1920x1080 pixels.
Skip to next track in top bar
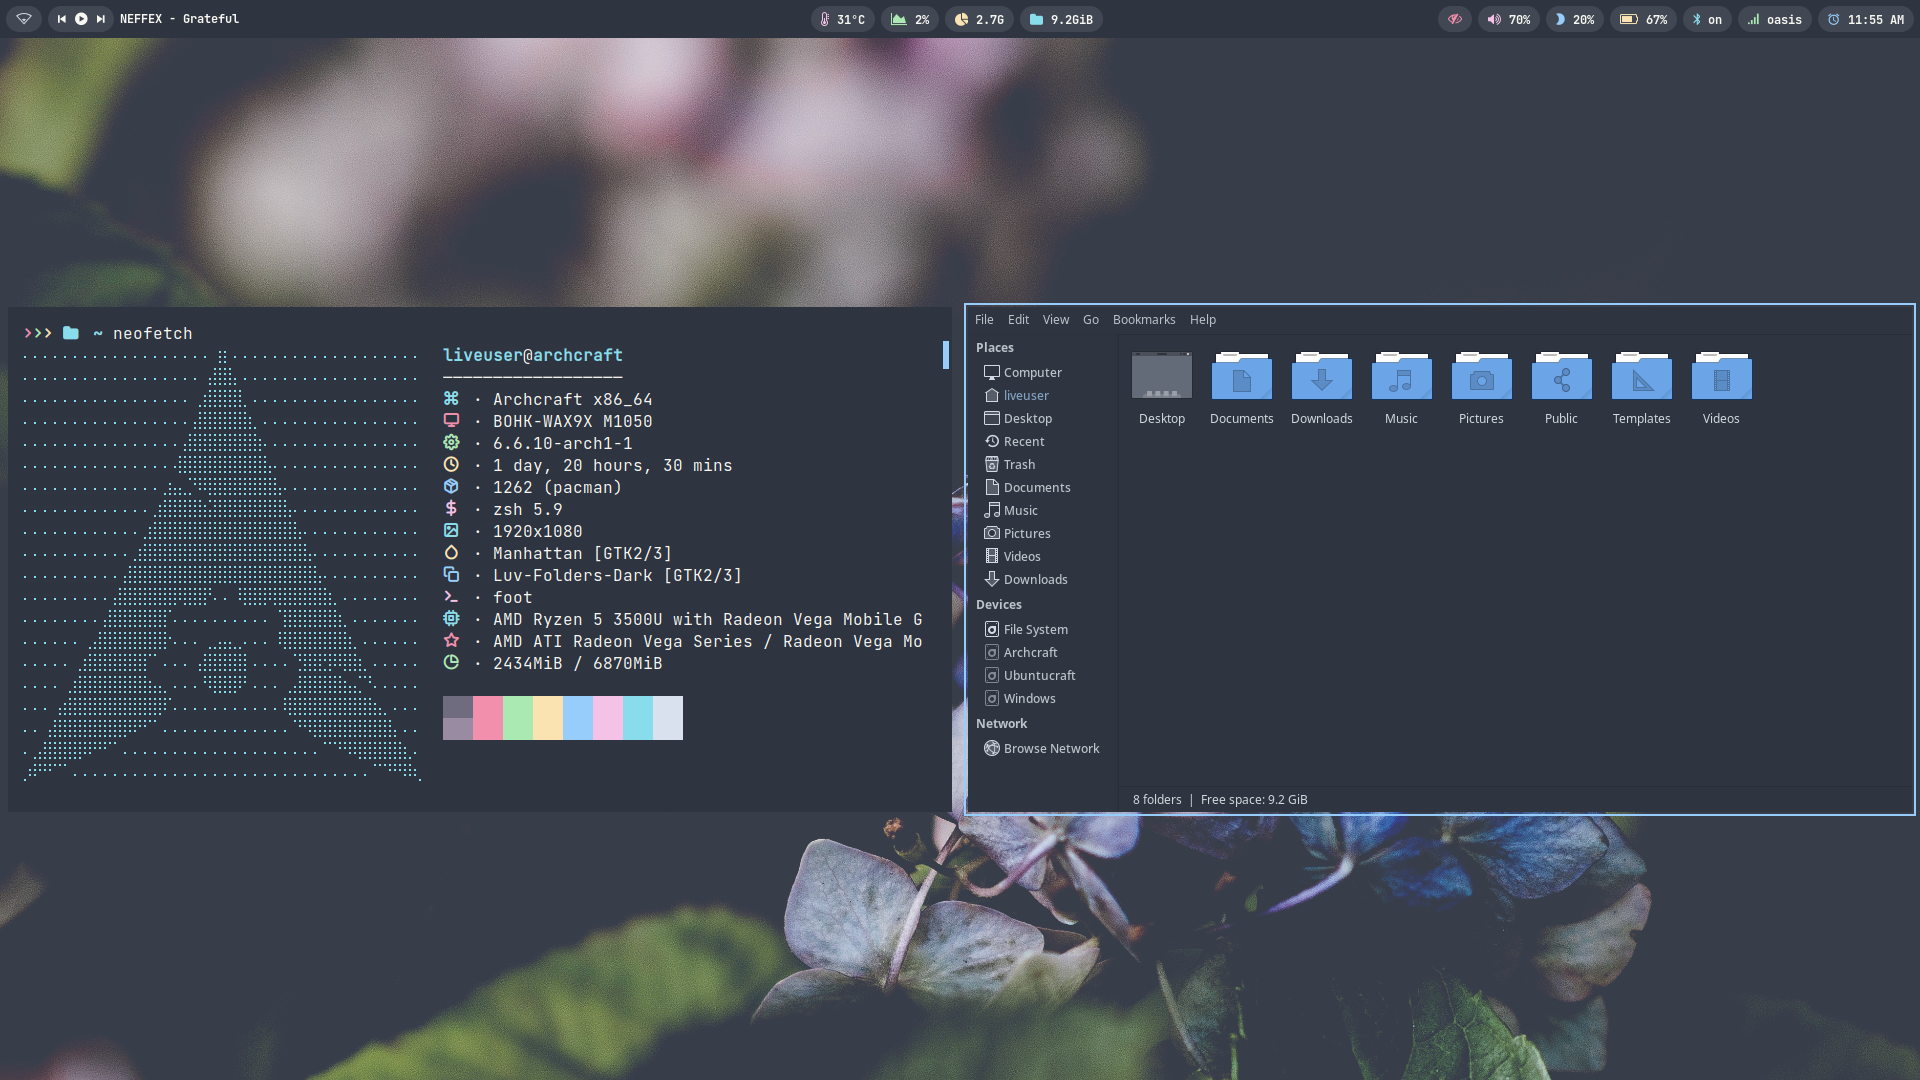[x=100, y=19]
